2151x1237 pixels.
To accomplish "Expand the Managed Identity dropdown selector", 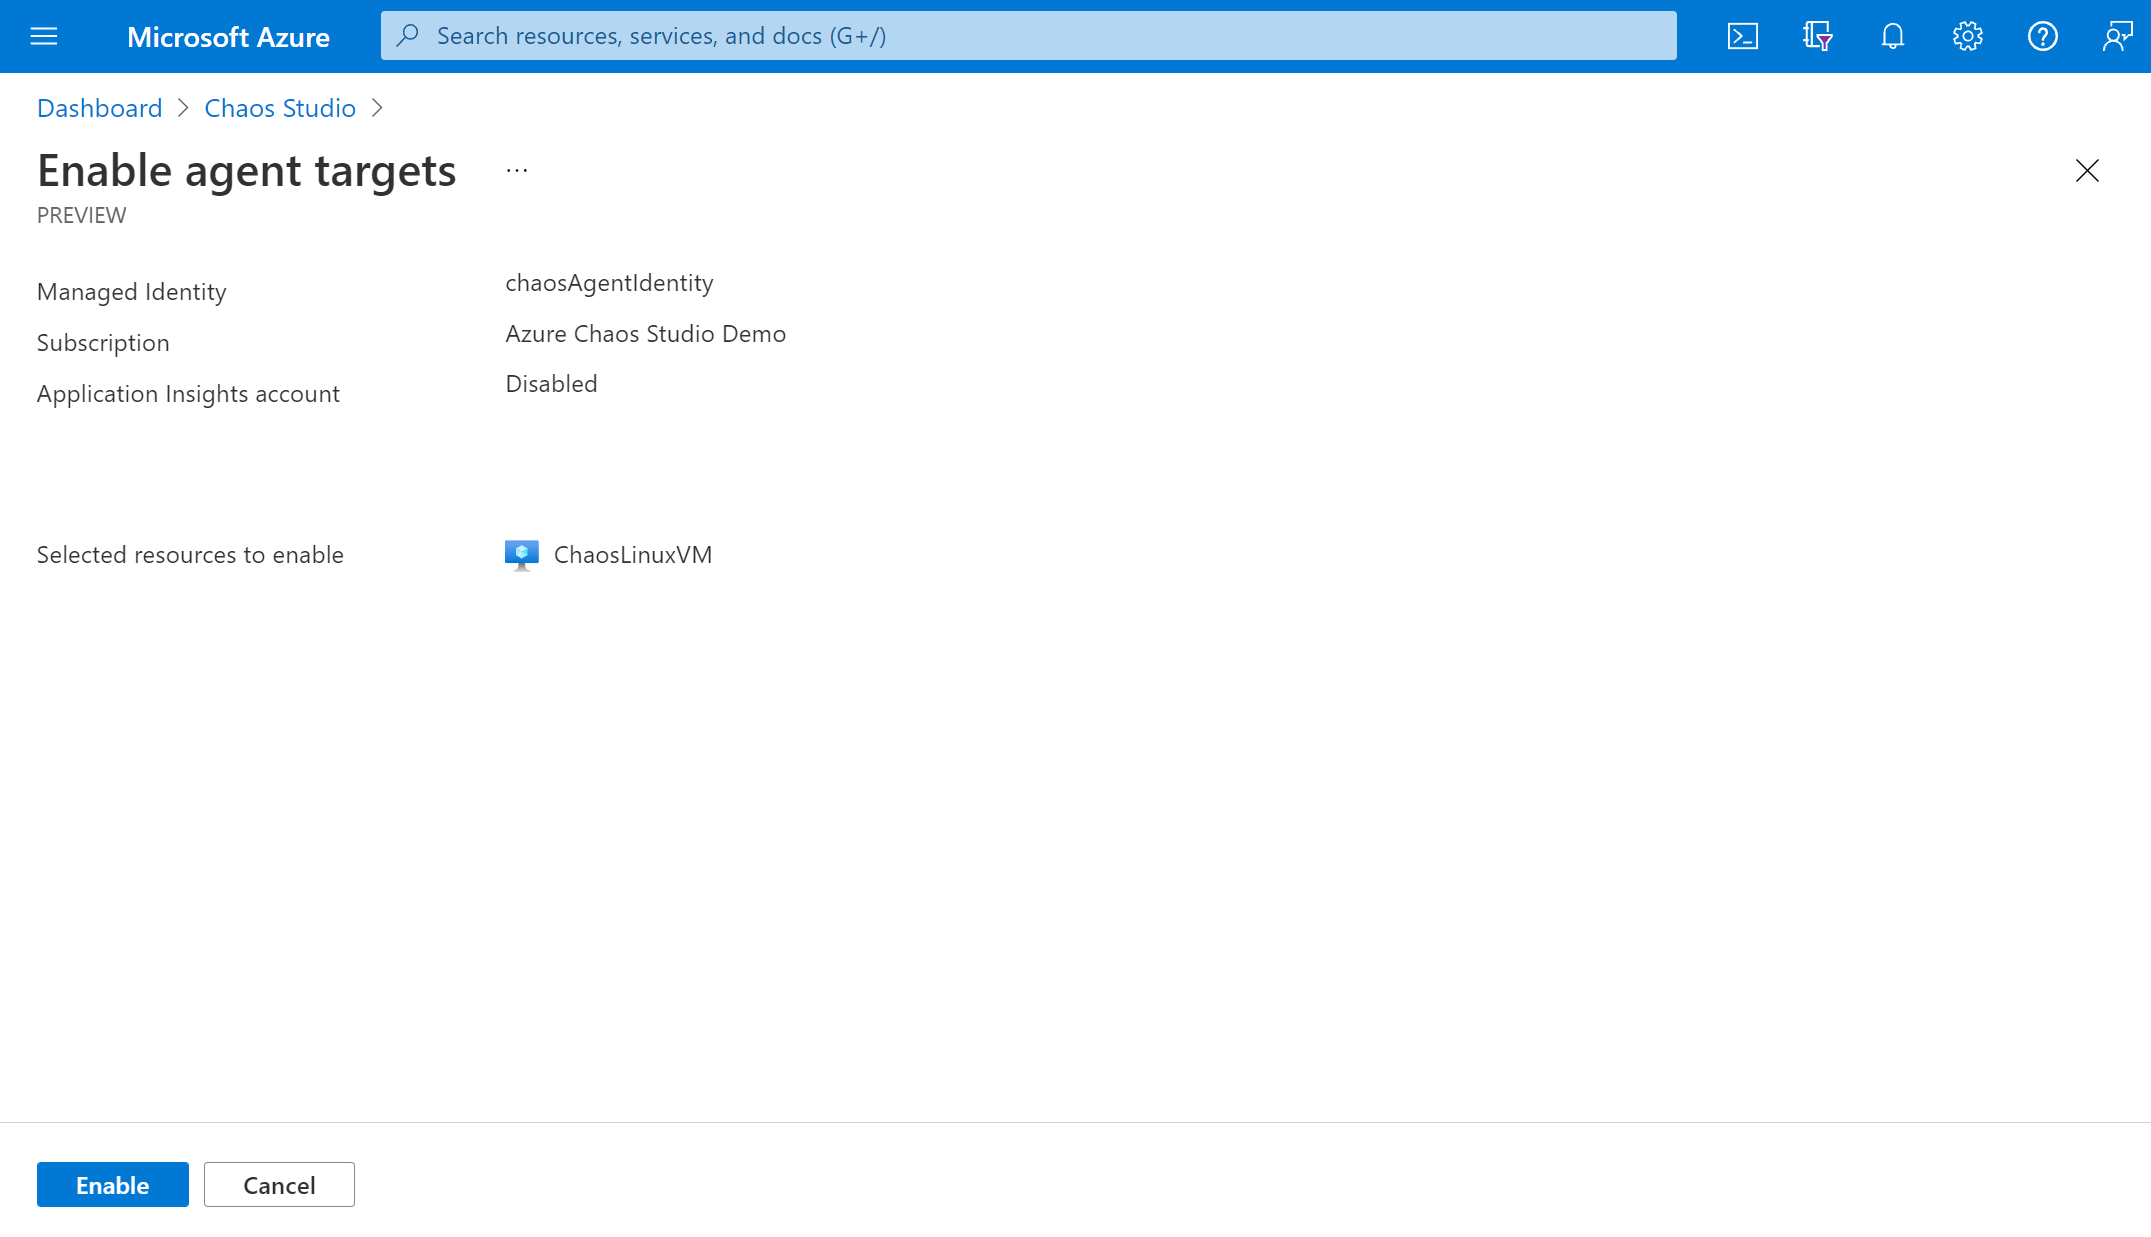I will click(x=610, y=282).
